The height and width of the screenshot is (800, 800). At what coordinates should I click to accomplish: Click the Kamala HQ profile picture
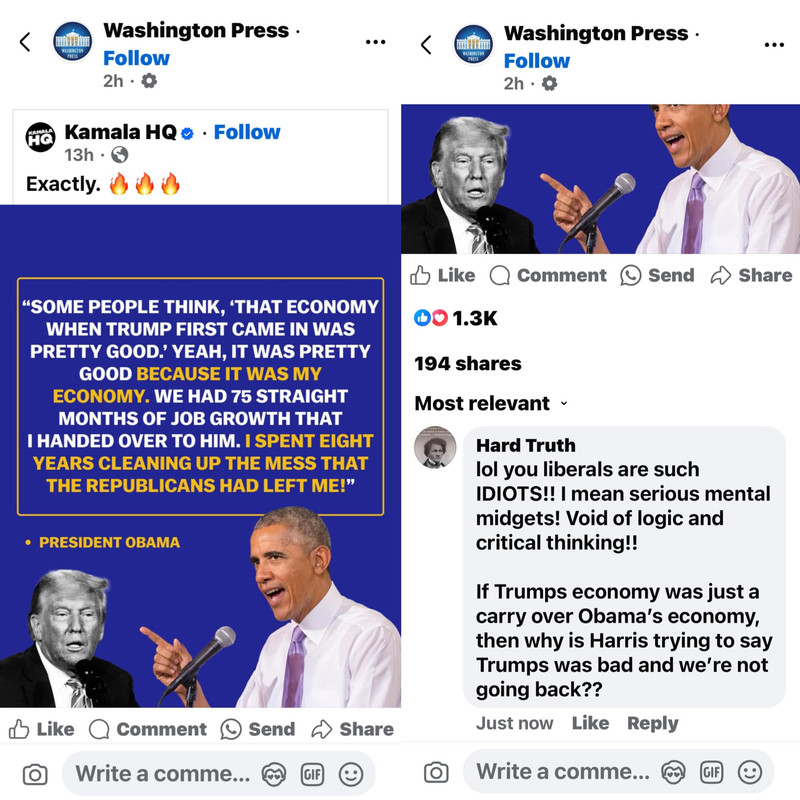tap(40, 137)
